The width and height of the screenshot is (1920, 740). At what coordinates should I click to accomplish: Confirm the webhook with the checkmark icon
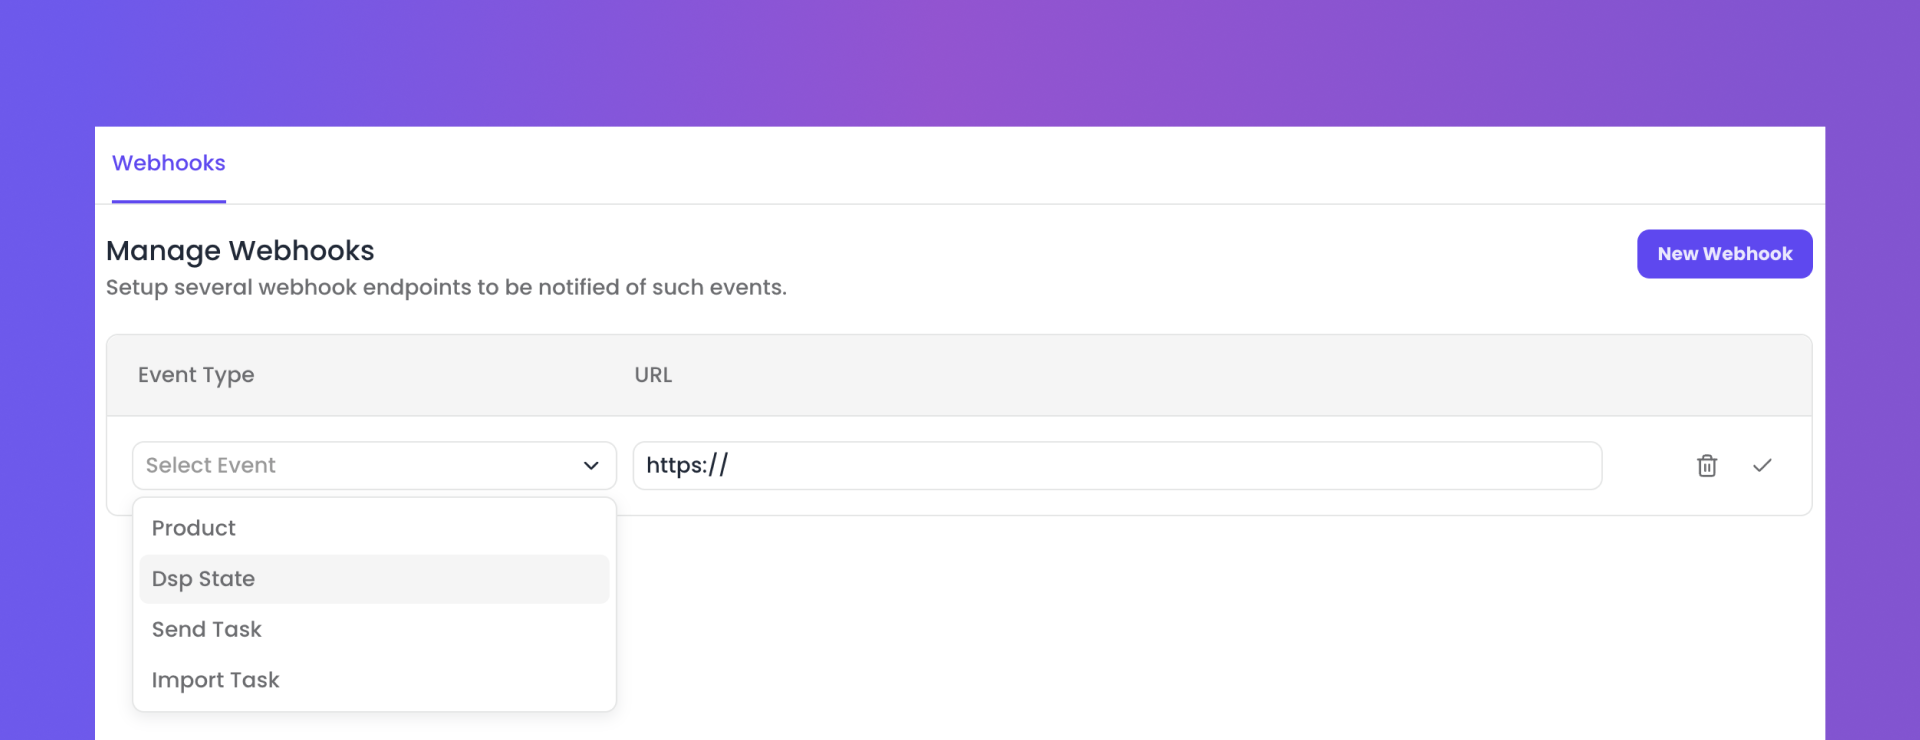[x=1762, y=465]
